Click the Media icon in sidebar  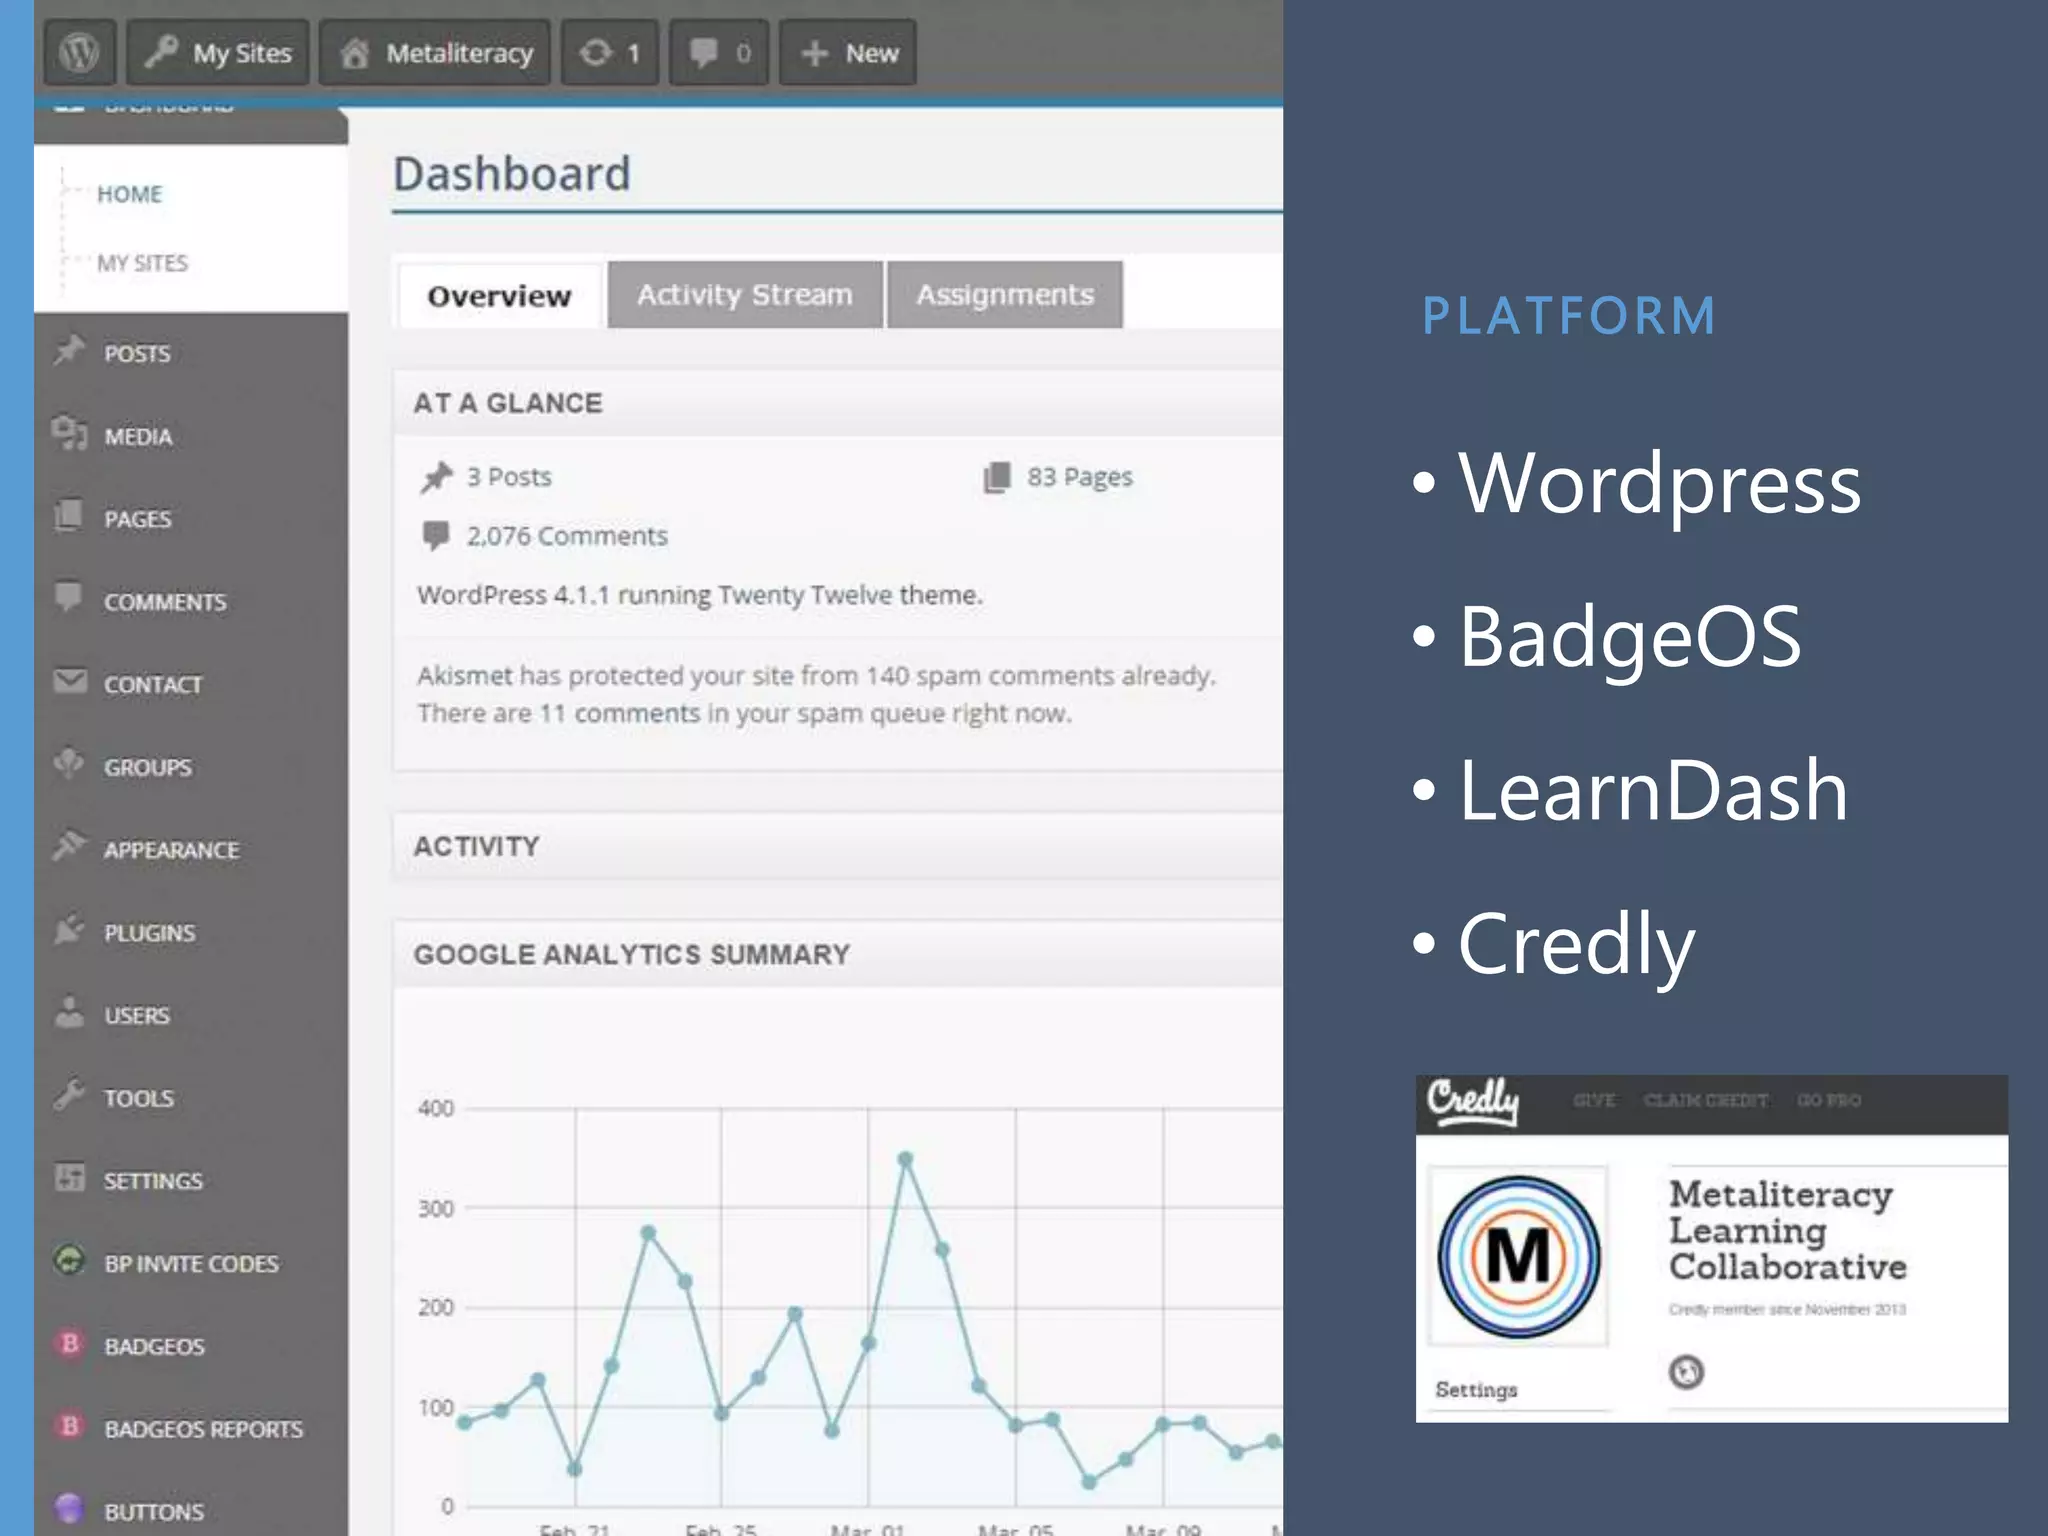pos(69,433)
